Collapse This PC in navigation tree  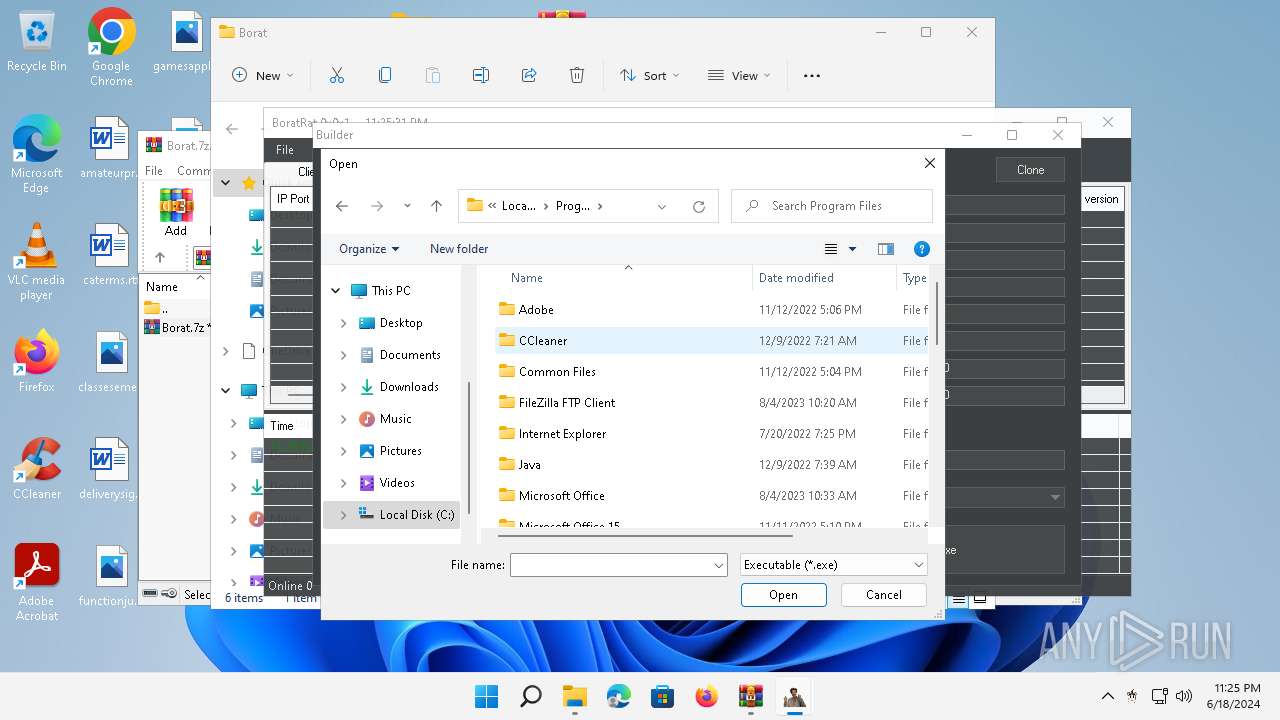[335, 291]
